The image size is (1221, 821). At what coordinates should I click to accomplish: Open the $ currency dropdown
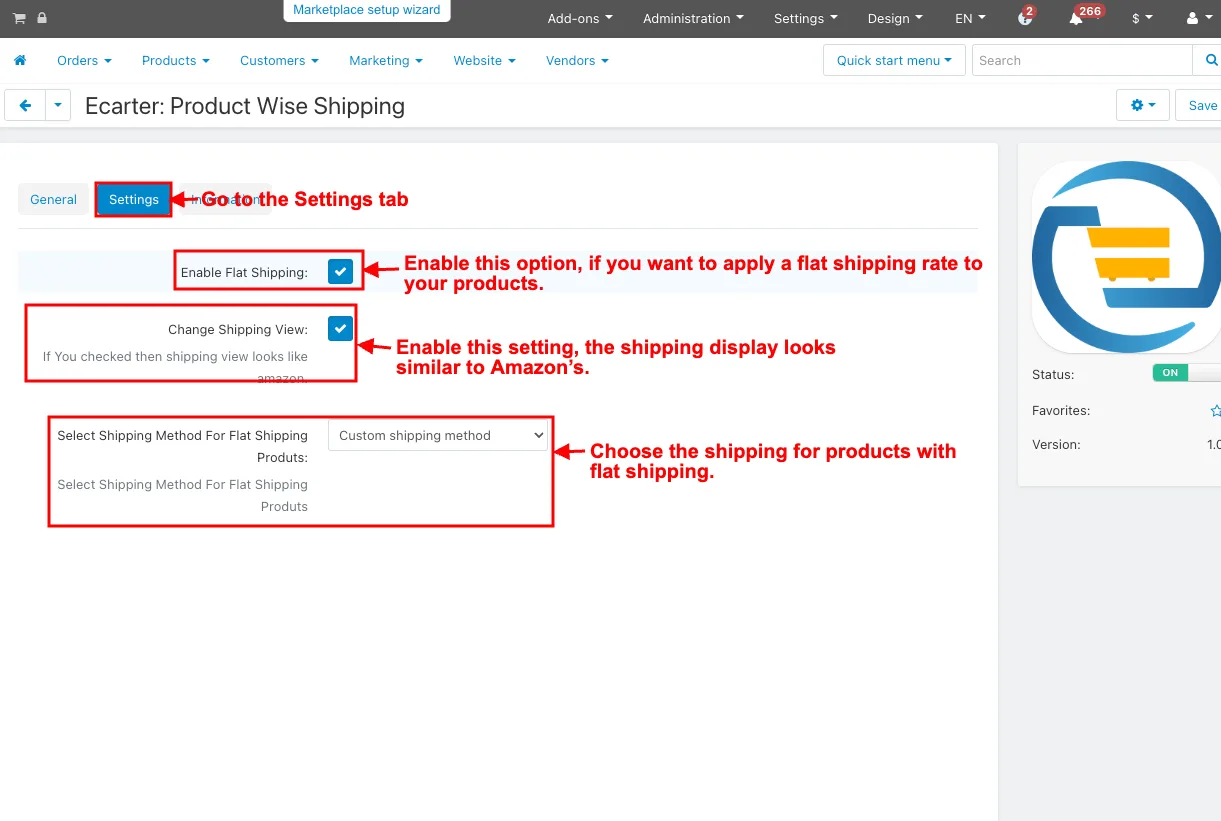[1142, 18]
